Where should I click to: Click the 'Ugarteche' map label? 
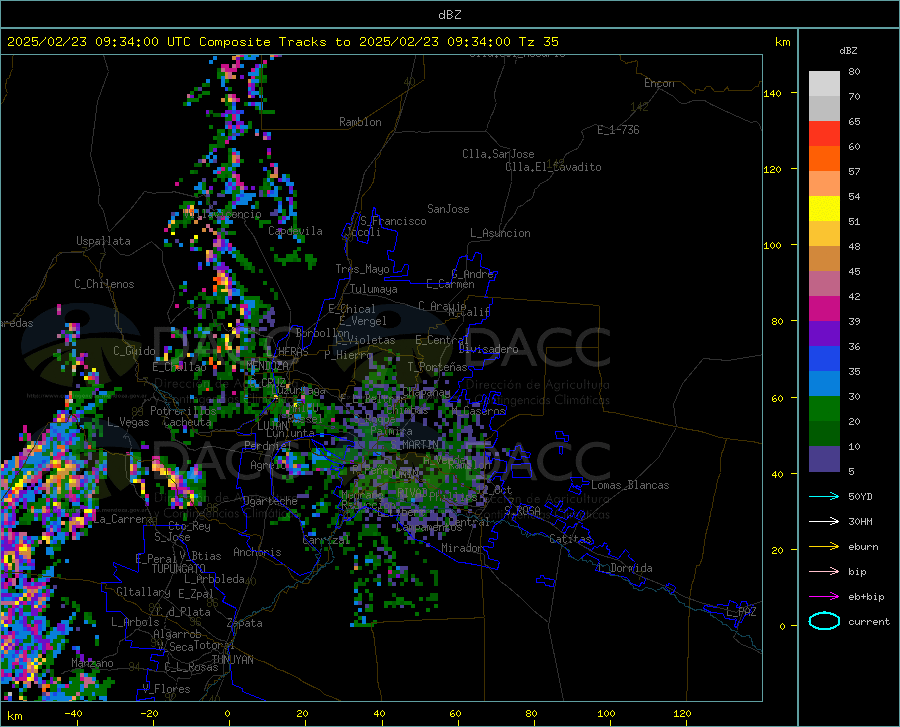click(x=270, y=501)
